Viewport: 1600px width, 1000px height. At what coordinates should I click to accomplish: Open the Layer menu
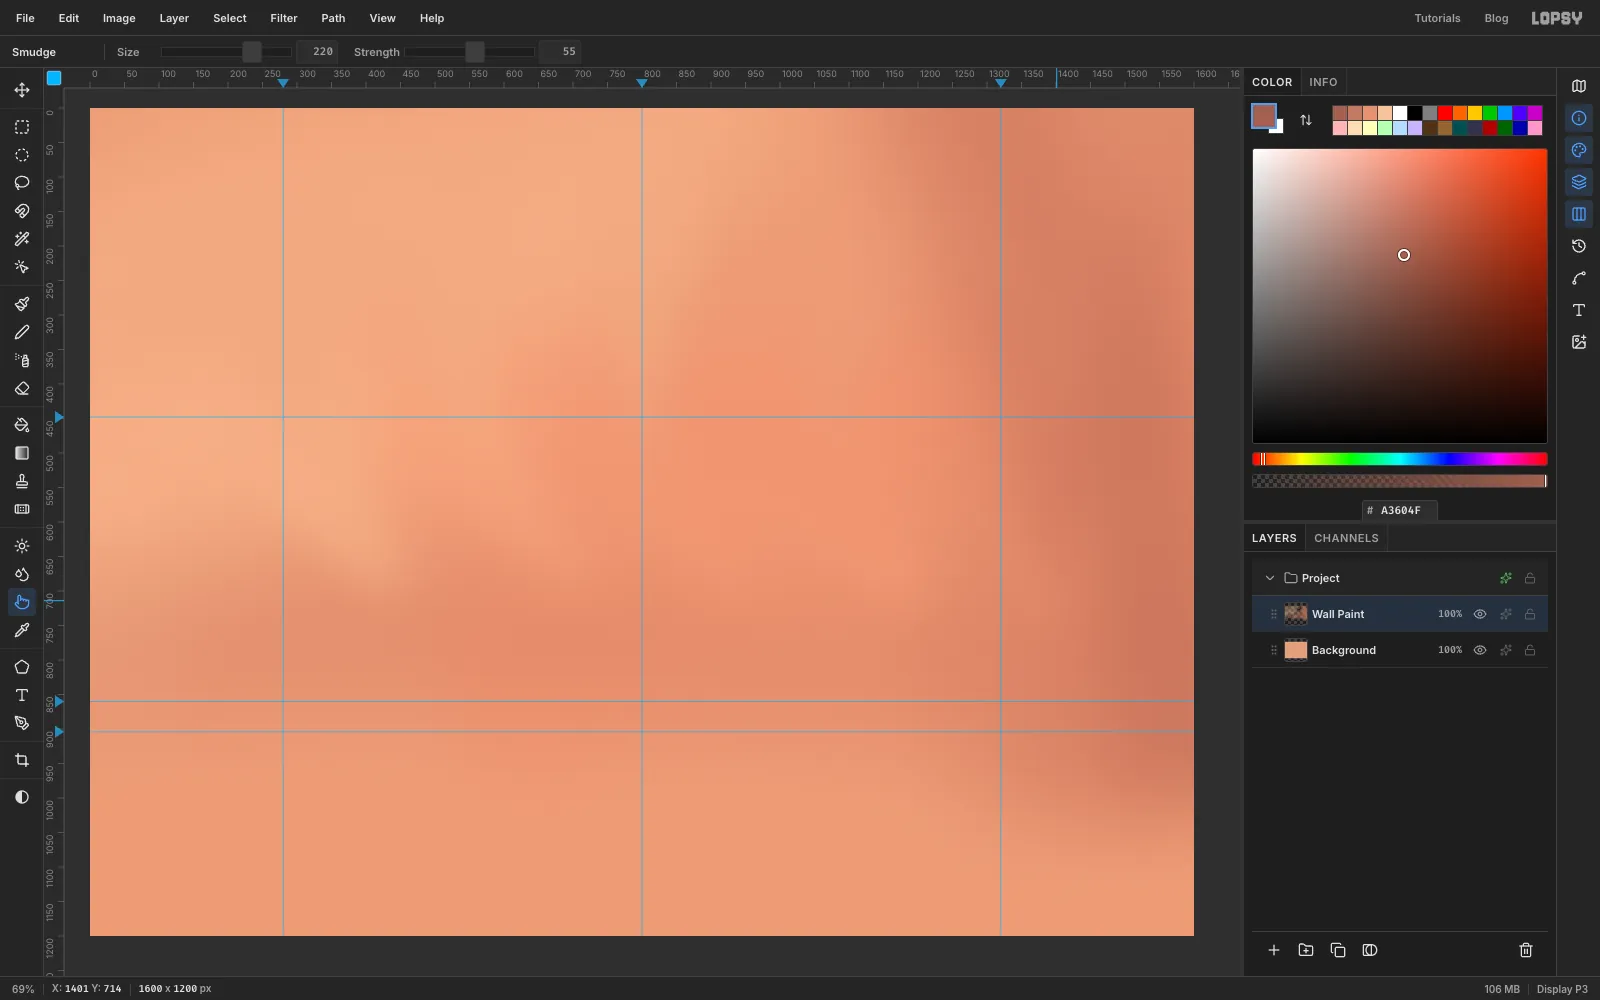point(174,18)
